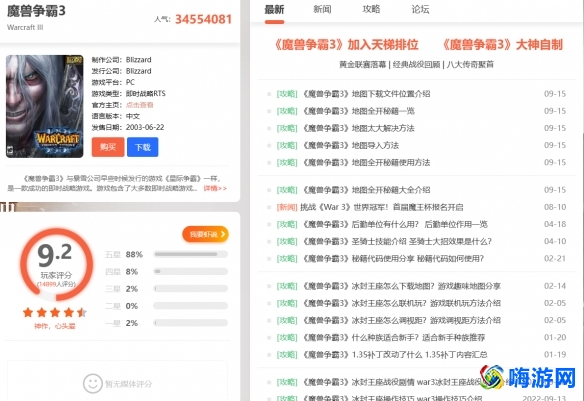Image resolution: width=584 pixels, height=401 pixels.
Task: Open article 圣骑士技能介绍
Action: point(396,241)
